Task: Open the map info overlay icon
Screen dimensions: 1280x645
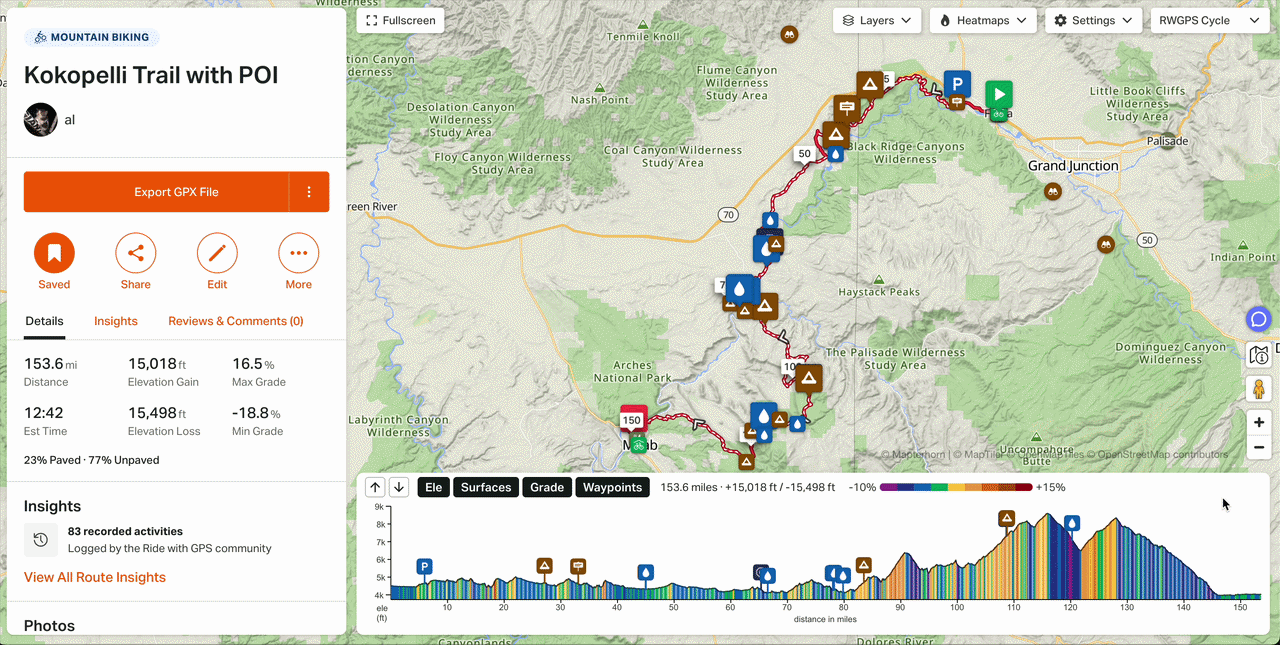Action: (x=1259, y=355)
